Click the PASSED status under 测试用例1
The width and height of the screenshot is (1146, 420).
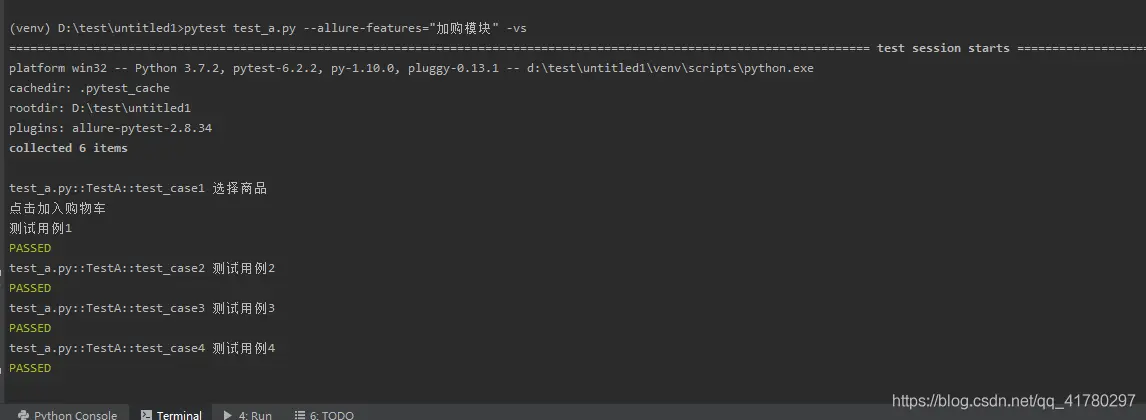tap(30, 248)
